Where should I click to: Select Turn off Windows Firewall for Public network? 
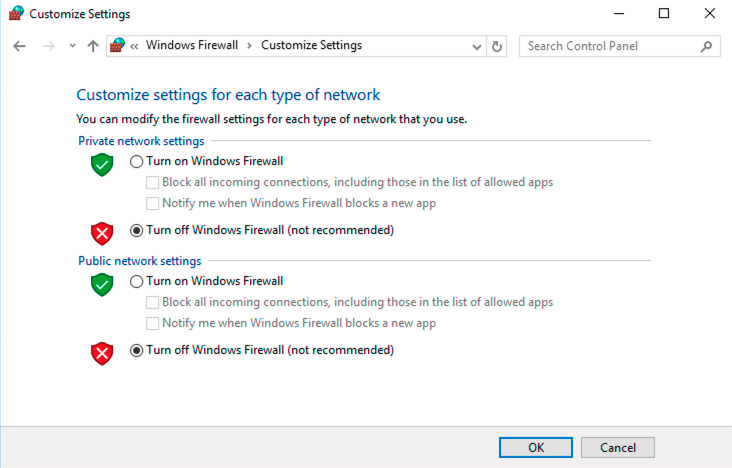137,351
